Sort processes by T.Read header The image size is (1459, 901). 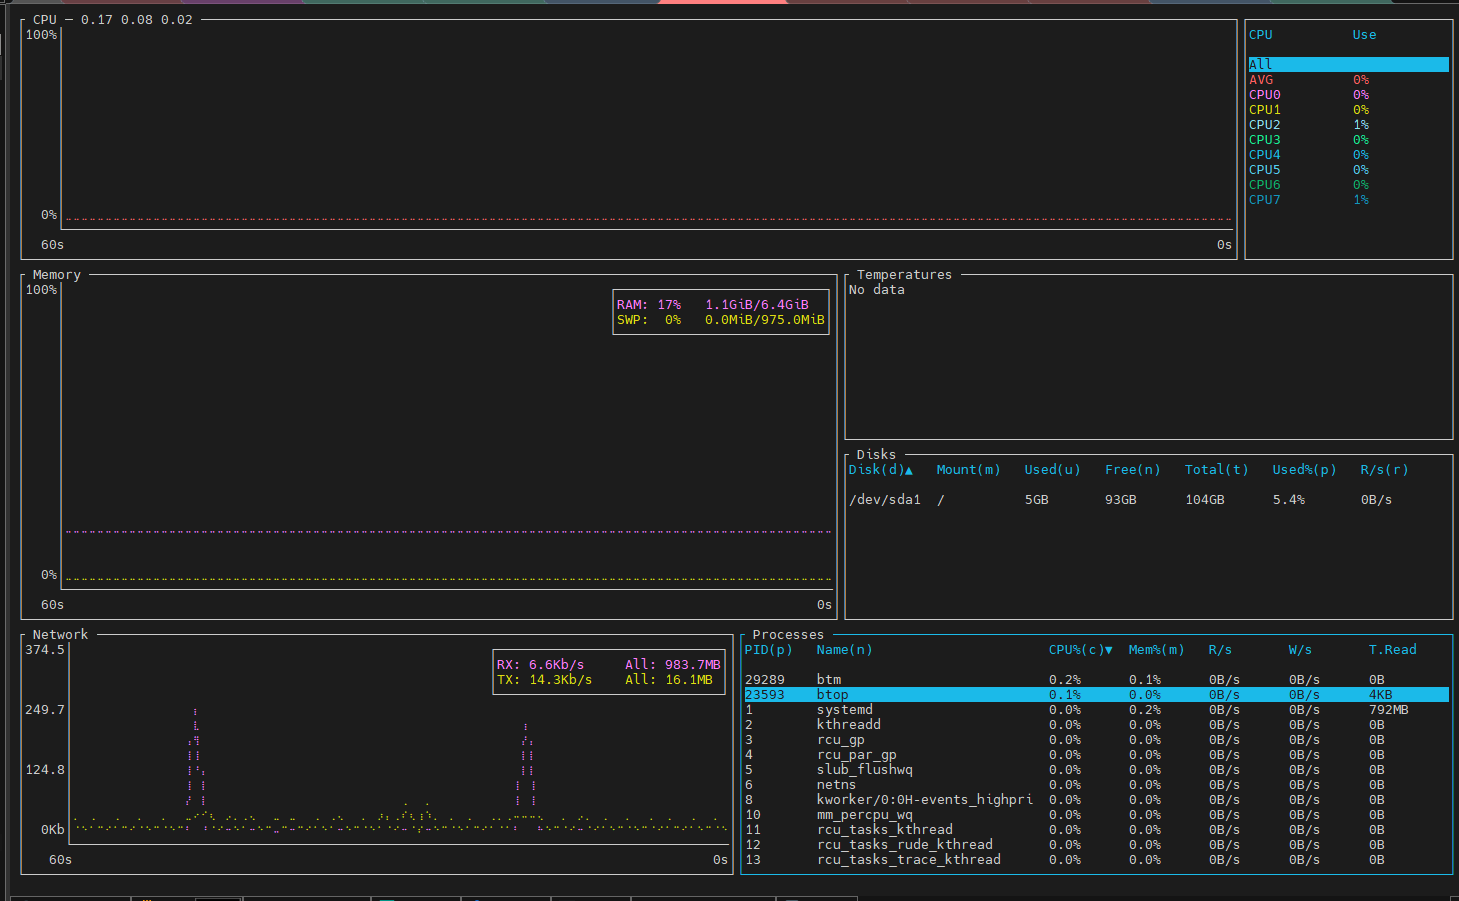coord(1392,649)
